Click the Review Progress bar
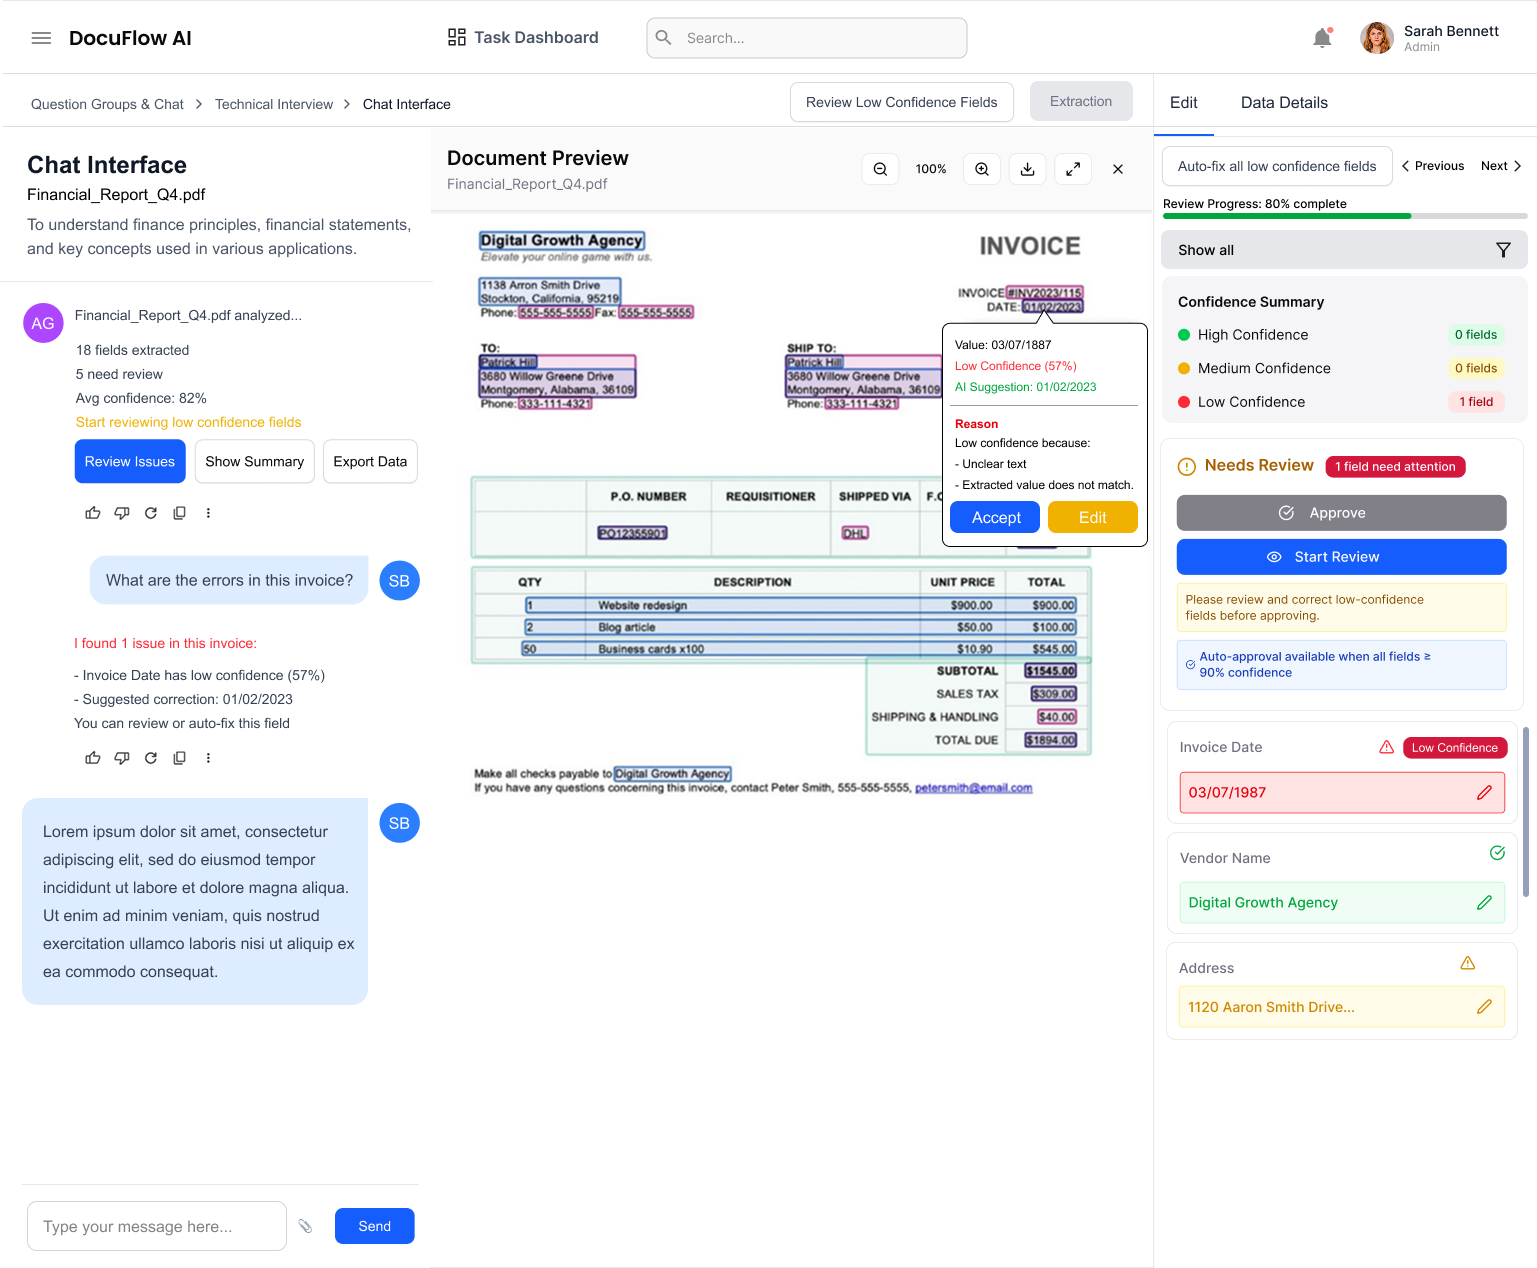 (x=1343, y=216)
